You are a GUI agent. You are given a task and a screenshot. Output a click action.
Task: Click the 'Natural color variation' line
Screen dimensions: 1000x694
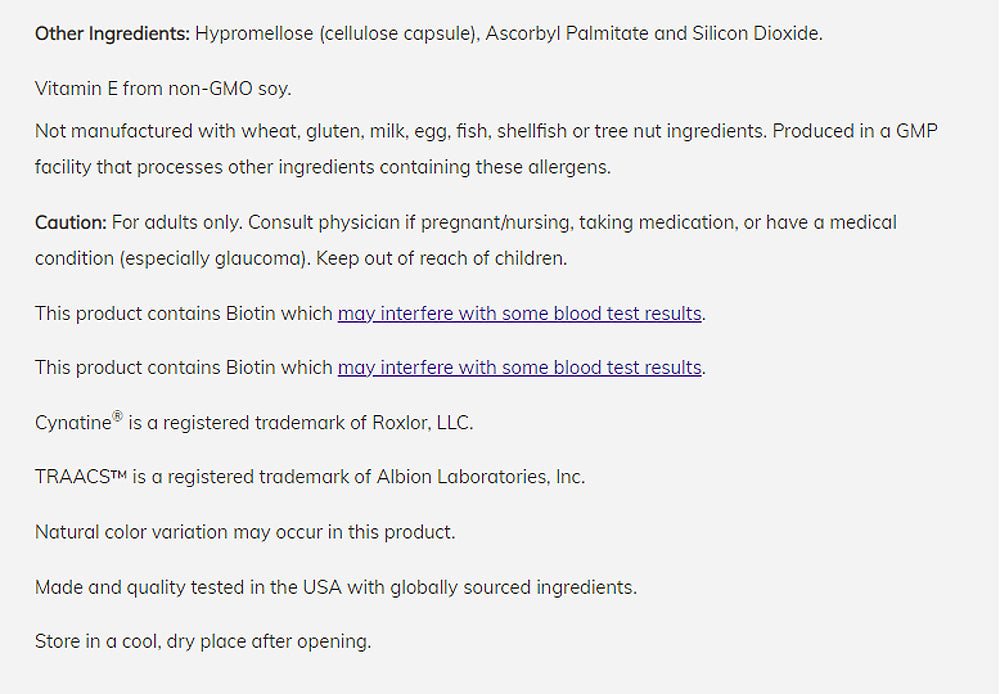tap(245, 532)
